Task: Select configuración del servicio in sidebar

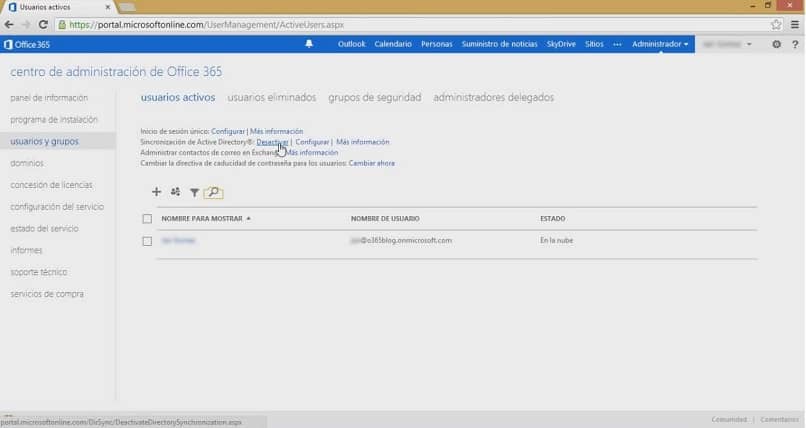Action: [57, 207]
